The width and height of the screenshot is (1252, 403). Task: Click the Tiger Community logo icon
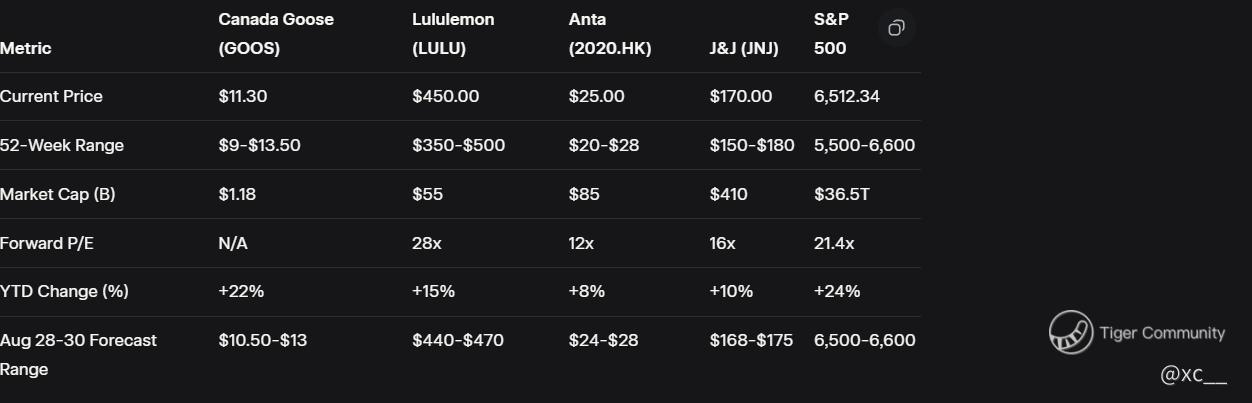tap(1070, 333)
